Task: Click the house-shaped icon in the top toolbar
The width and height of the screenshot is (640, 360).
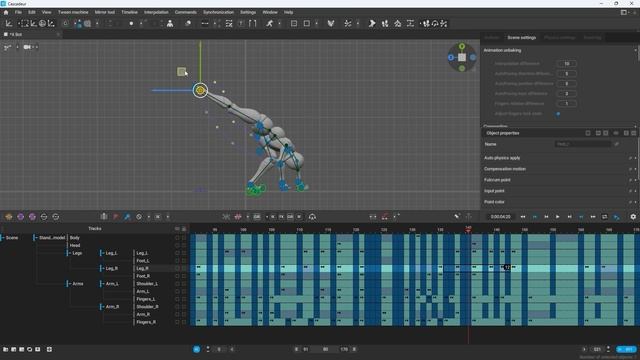Action: [x=398, y=24]
